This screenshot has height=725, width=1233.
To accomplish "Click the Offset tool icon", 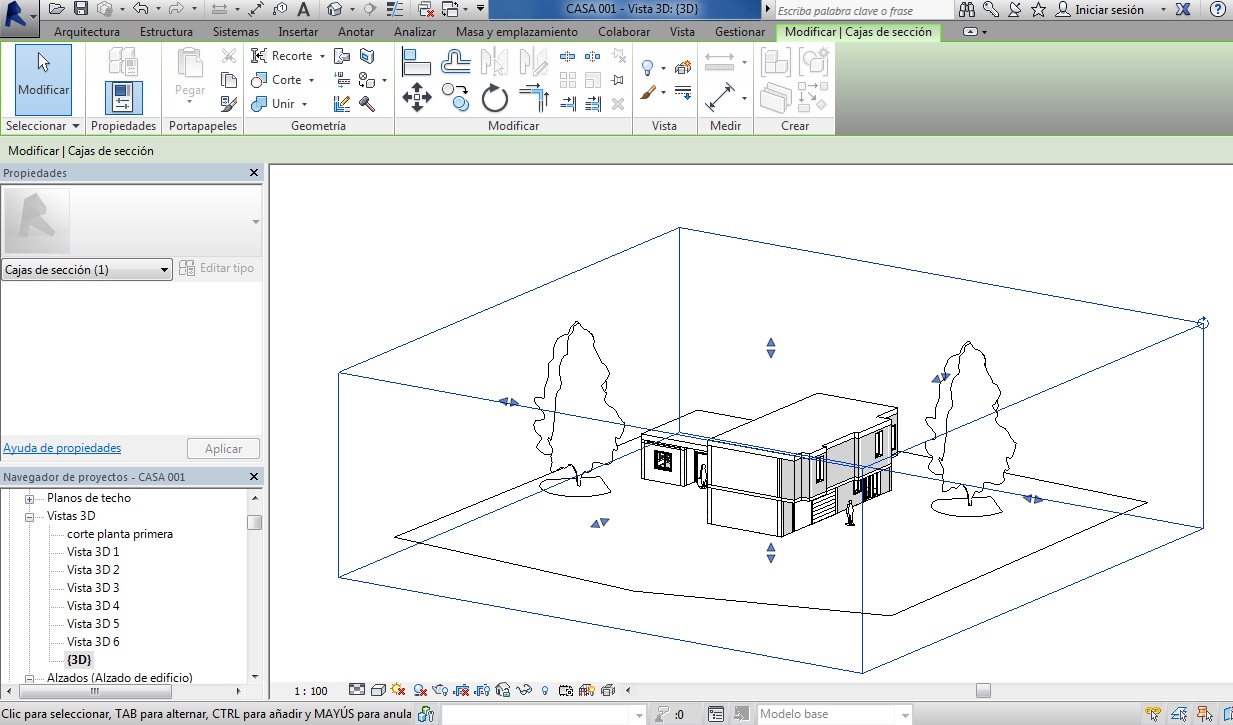I will (x=456, y=62).
